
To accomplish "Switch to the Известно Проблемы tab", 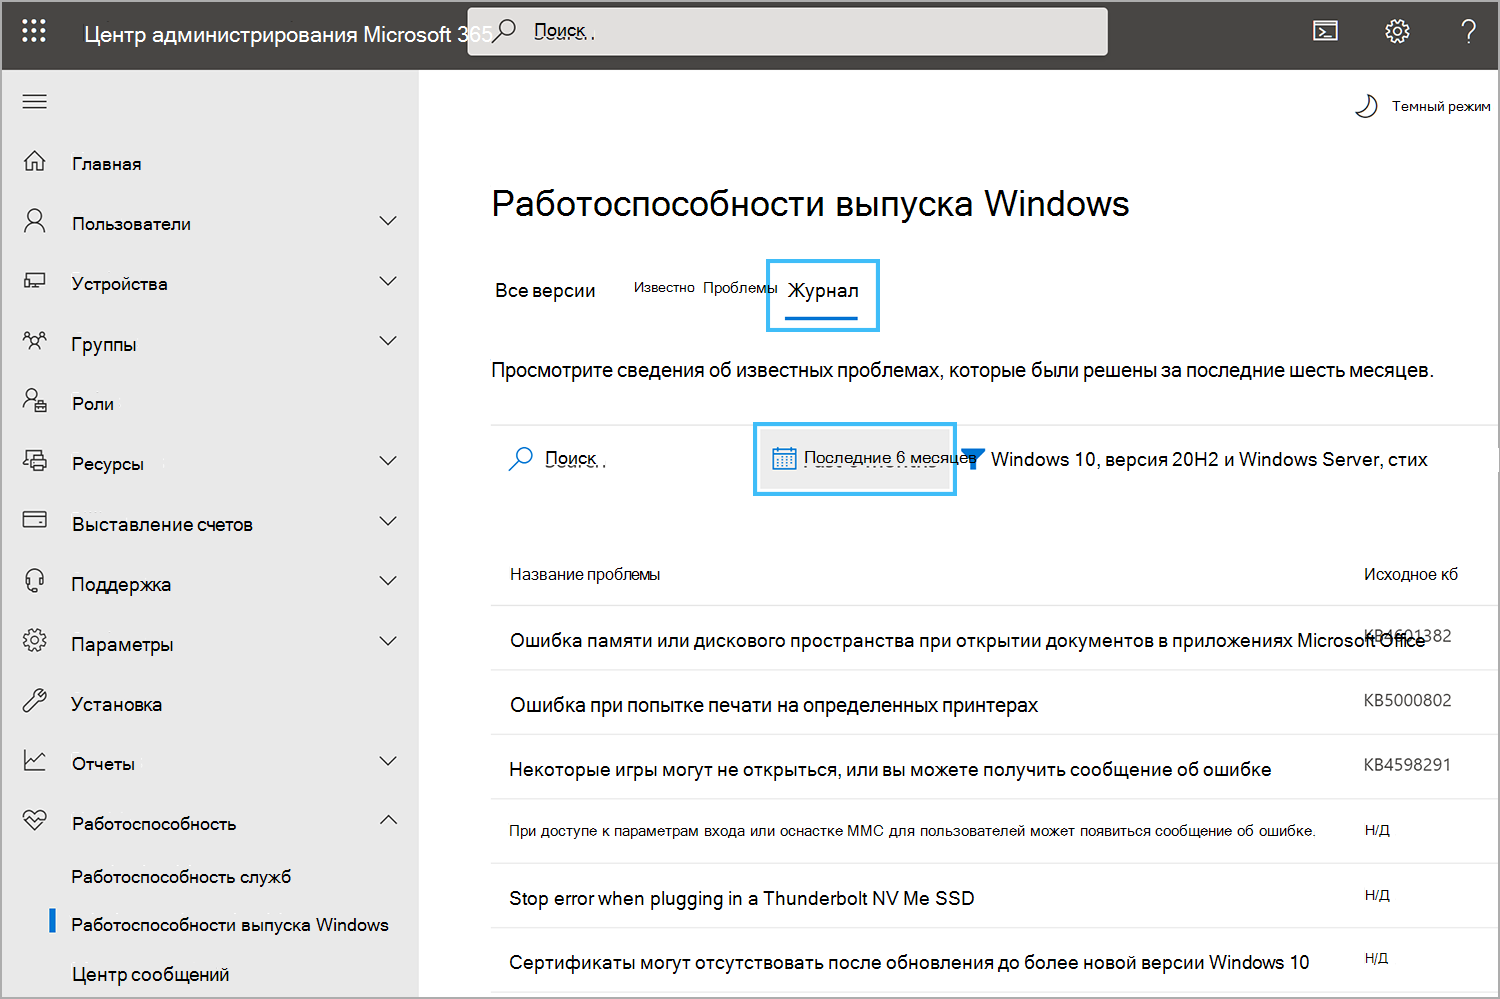I will (705, 288).
